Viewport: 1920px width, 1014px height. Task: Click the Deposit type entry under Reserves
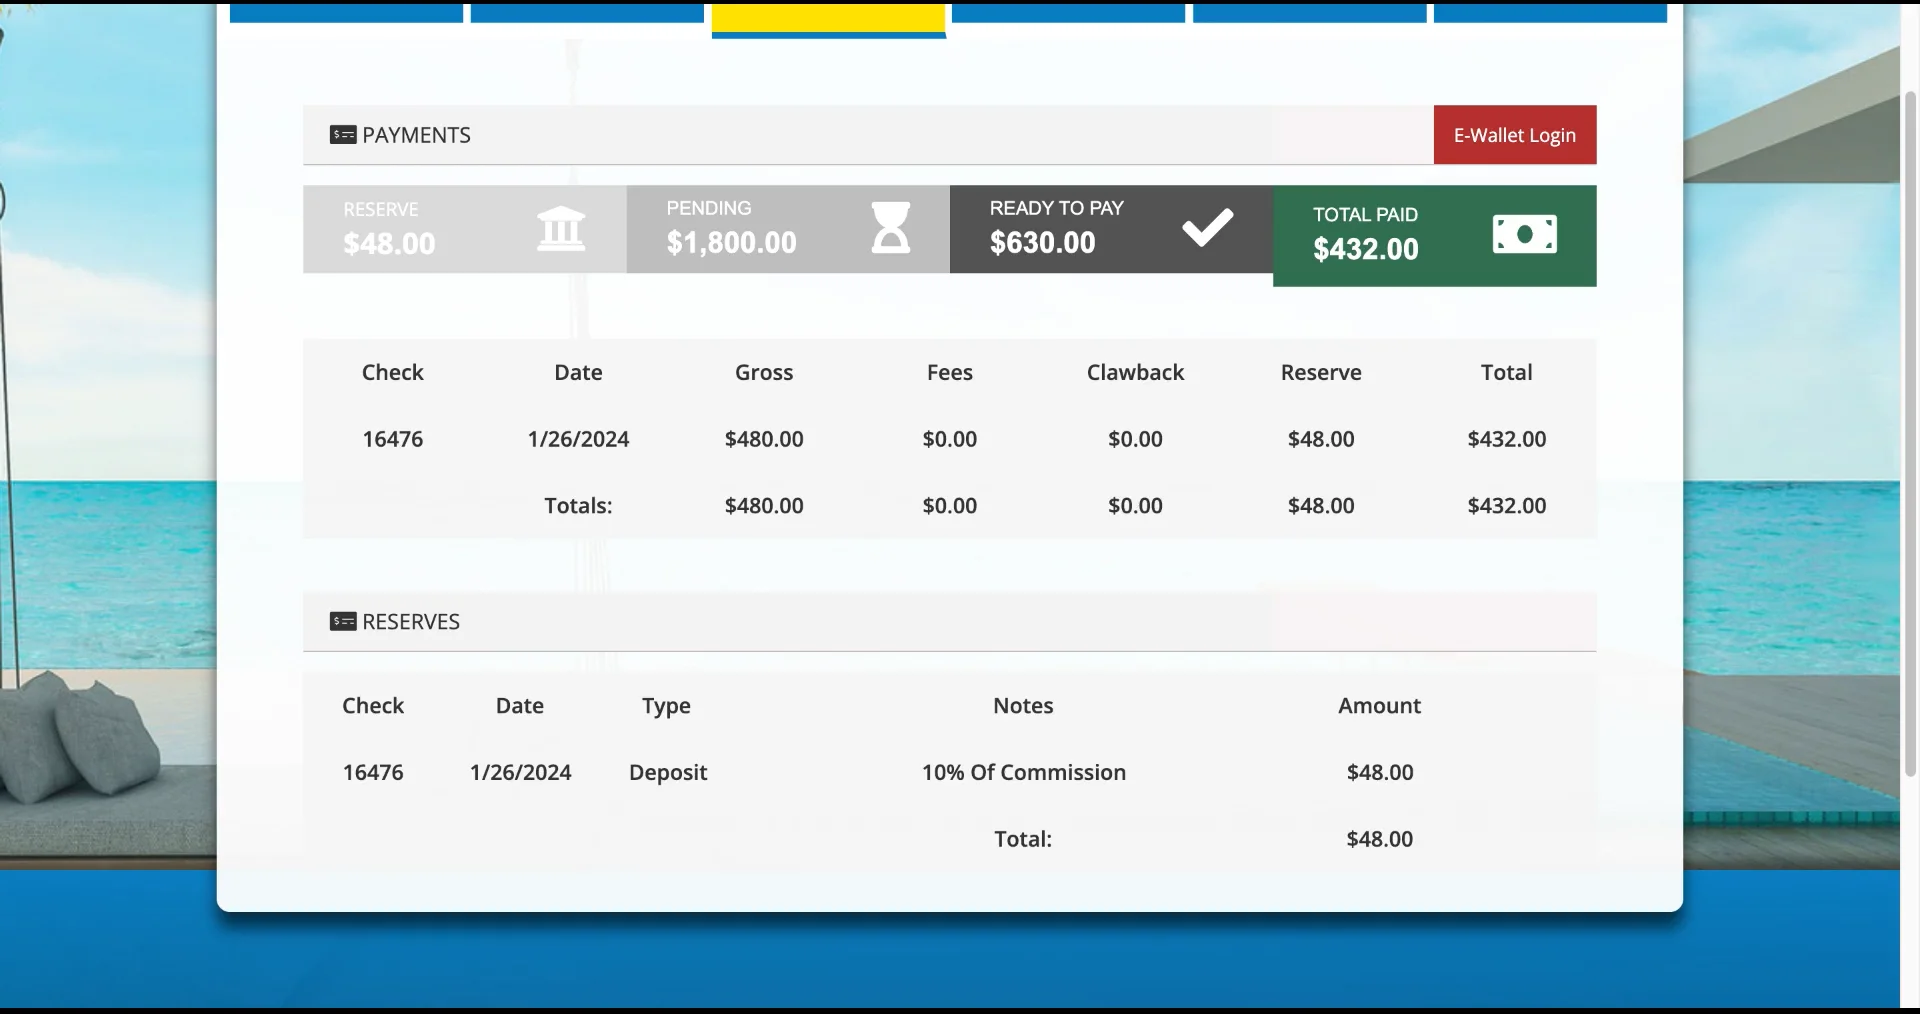point(667,772)
